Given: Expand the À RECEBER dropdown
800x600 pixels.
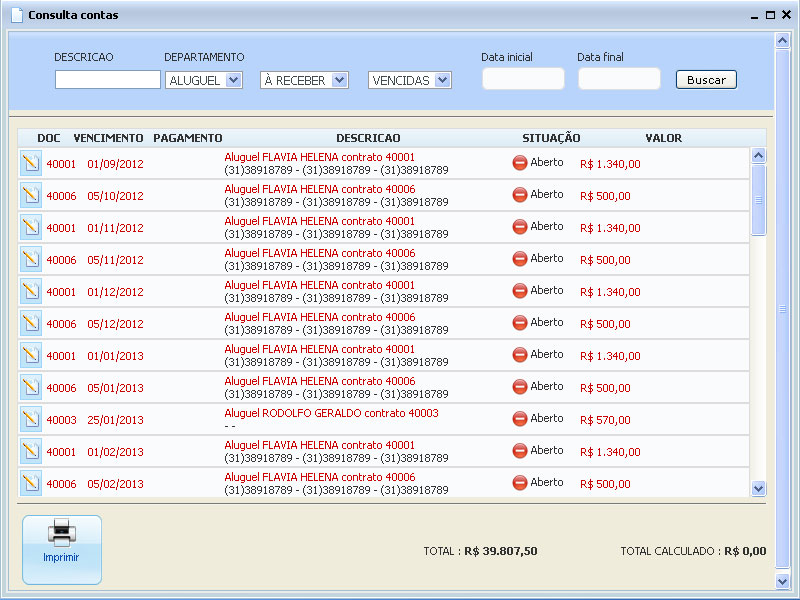Looking at the screenshot, I should (304, 80).
